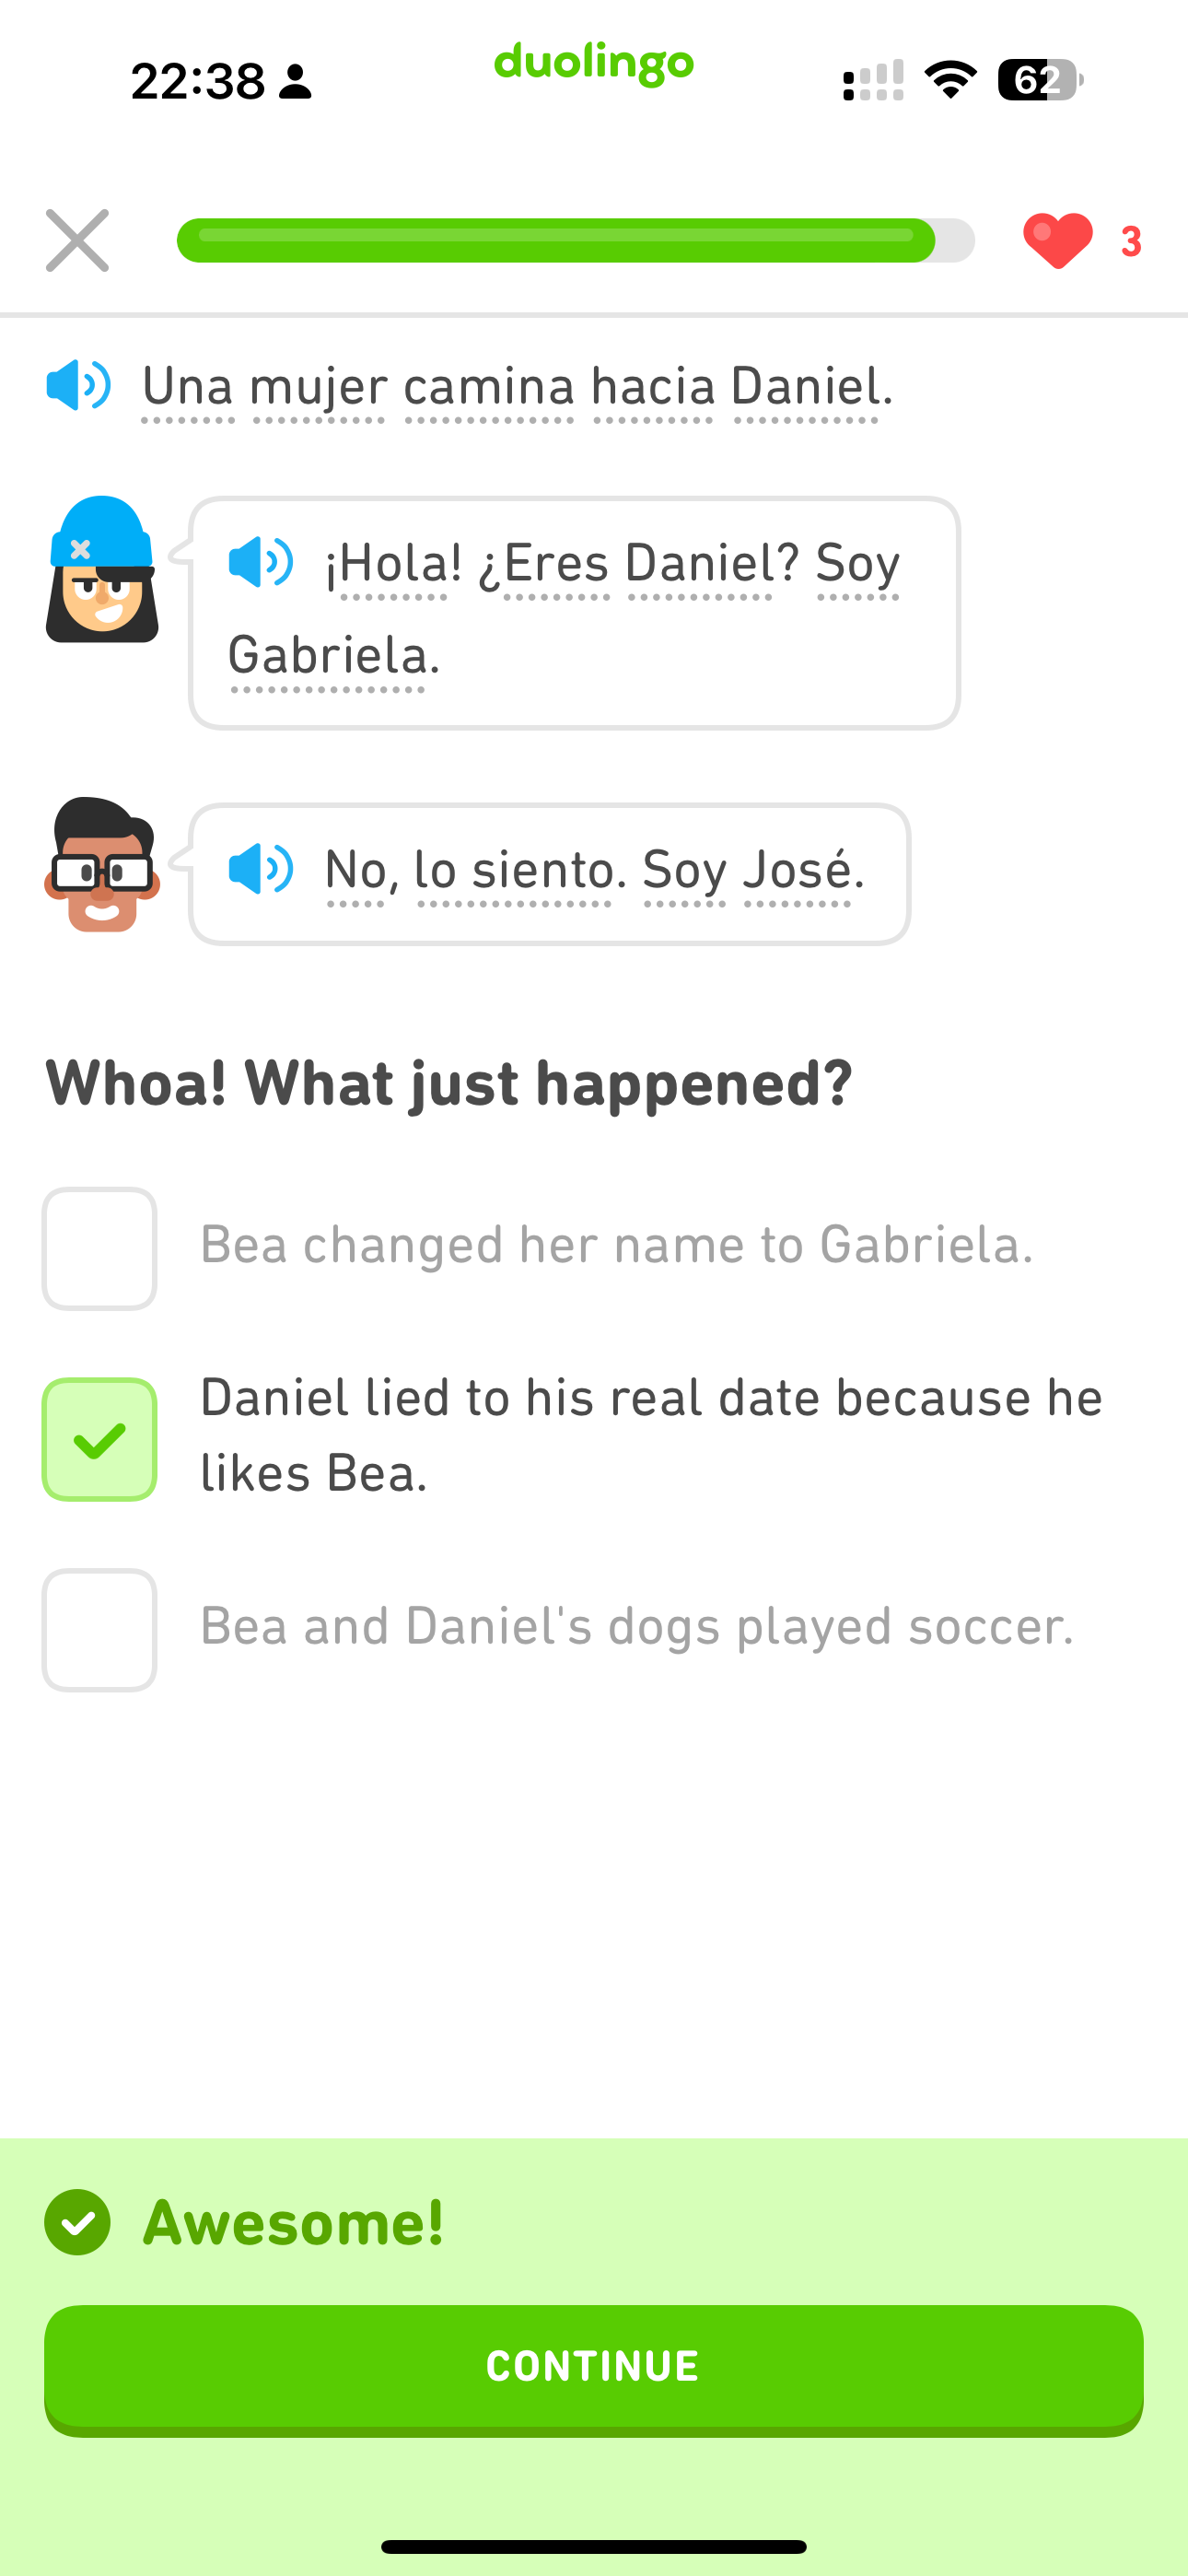
Task: Tap the Wi-Fi status icon
Action: click(950, 80)
